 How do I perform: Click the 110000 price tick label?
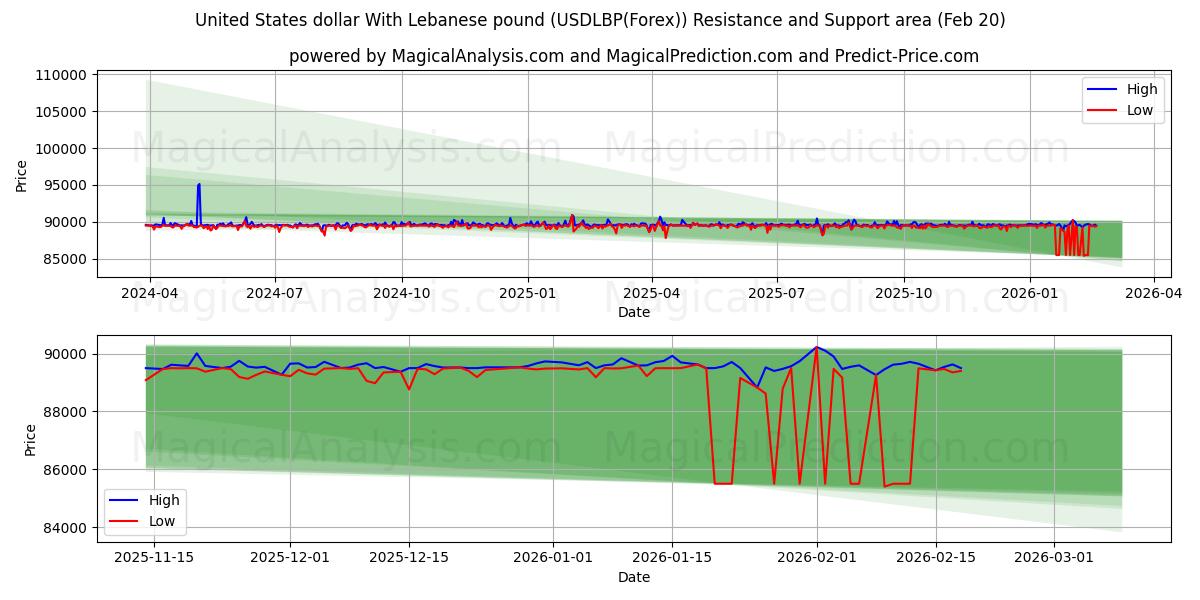(x=62, y=74)
